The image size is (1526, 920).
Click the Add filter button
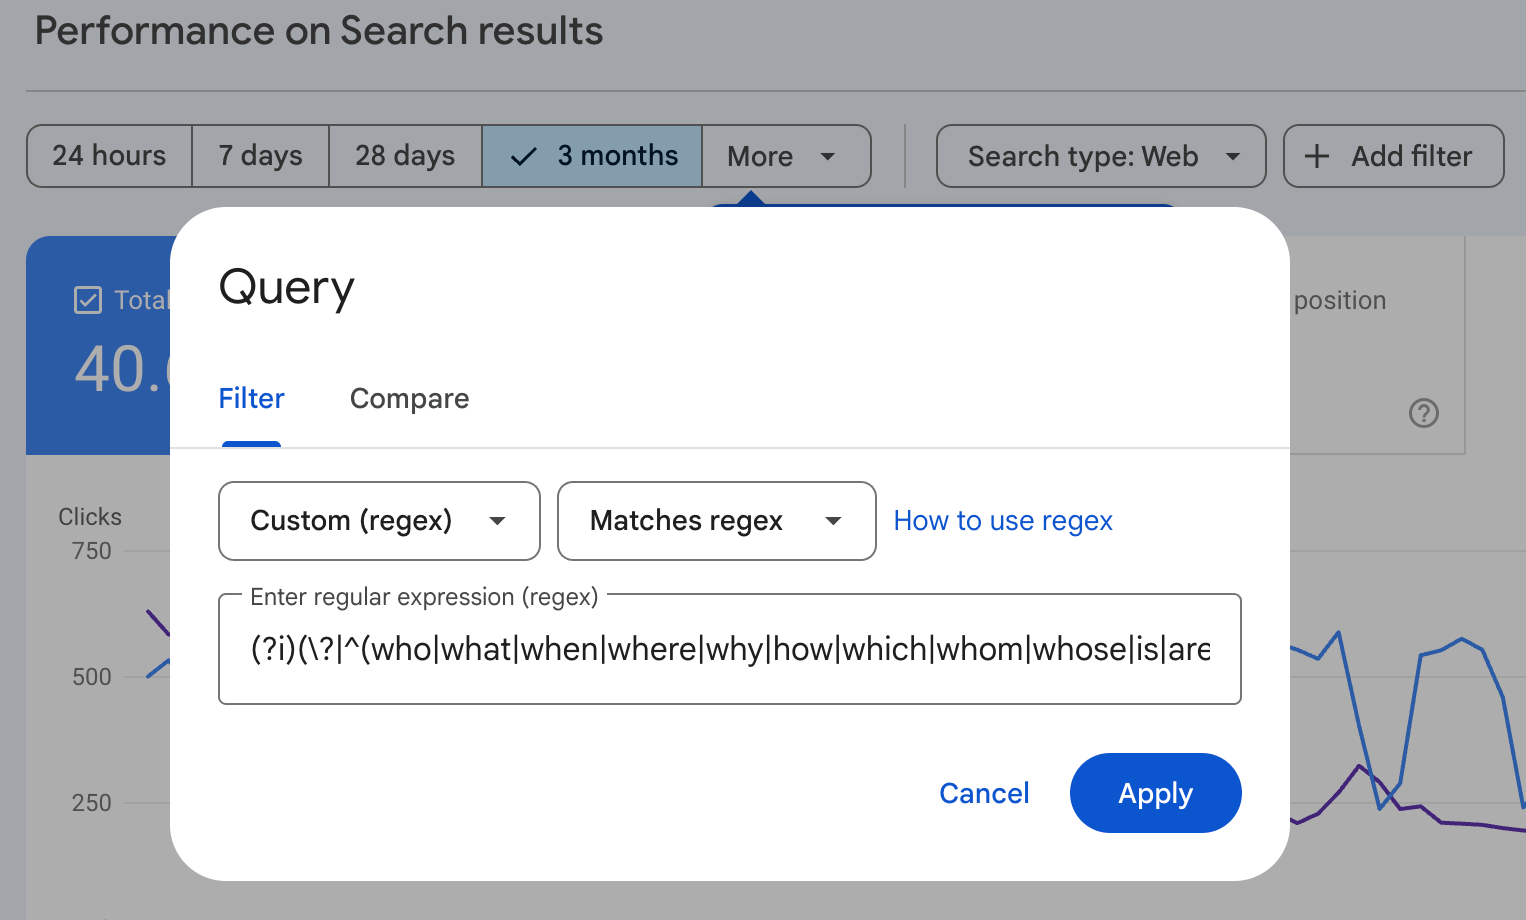click(x=1393, y=156)
